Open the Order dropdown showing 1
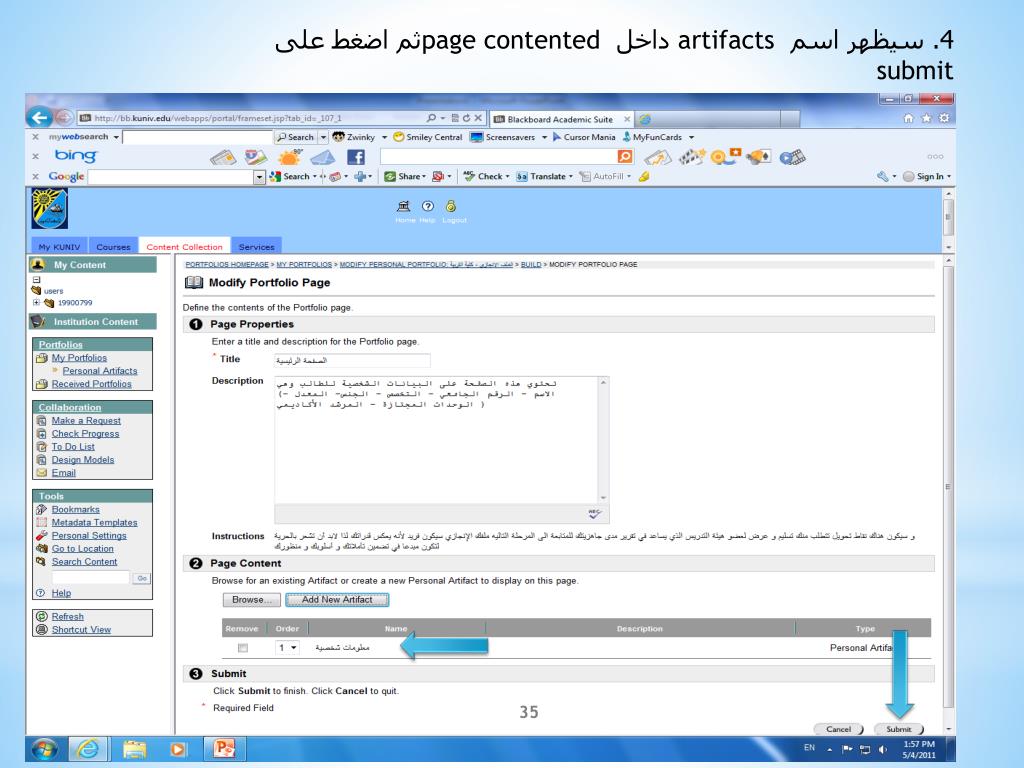Image resolution: width=1024 pixels, height=768 pixels. point(287,648)
